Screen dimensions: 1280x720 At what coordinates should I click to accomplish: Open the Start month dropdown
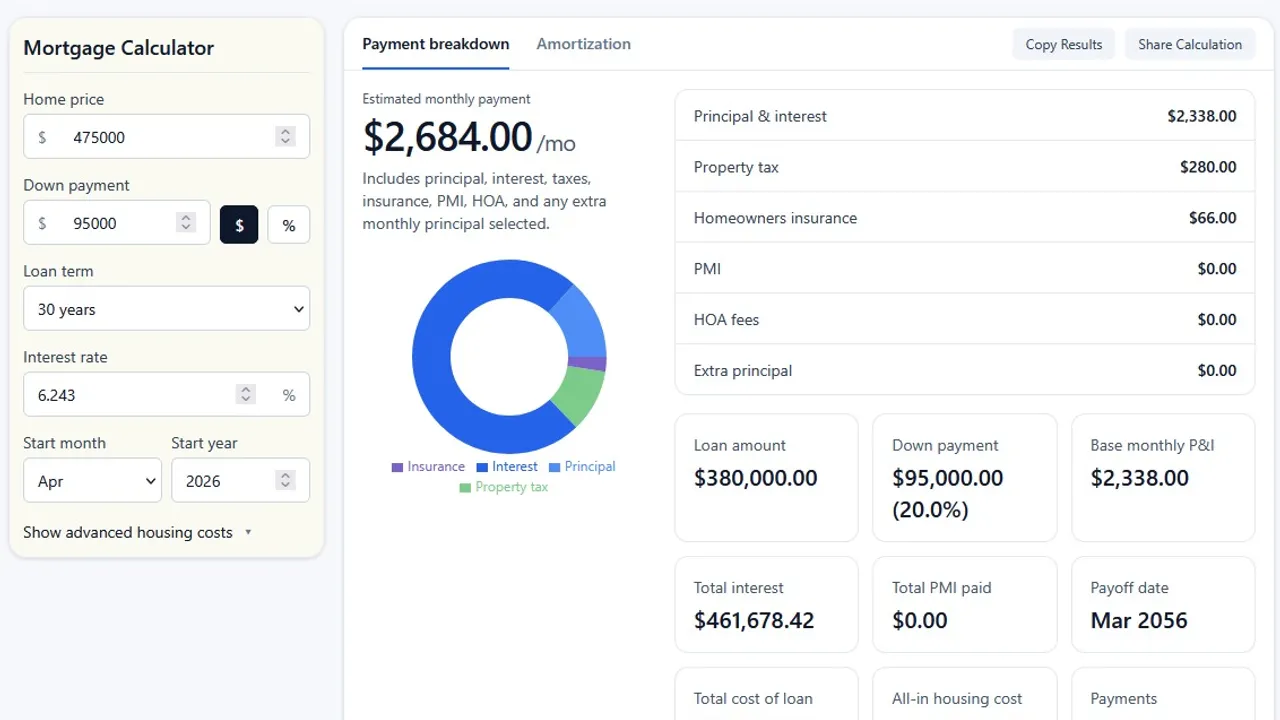pos(92,481)
